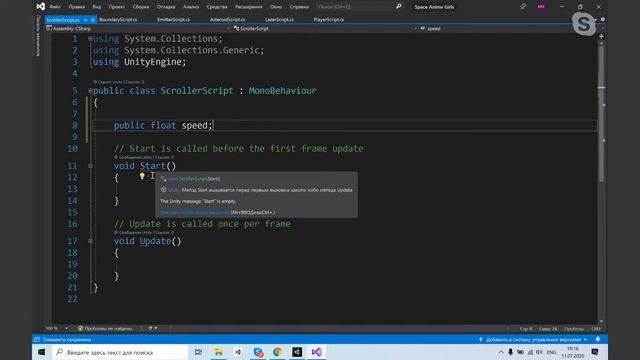Open Chrome from the taskbar
The image size is (640, 360).
point(278,352)
